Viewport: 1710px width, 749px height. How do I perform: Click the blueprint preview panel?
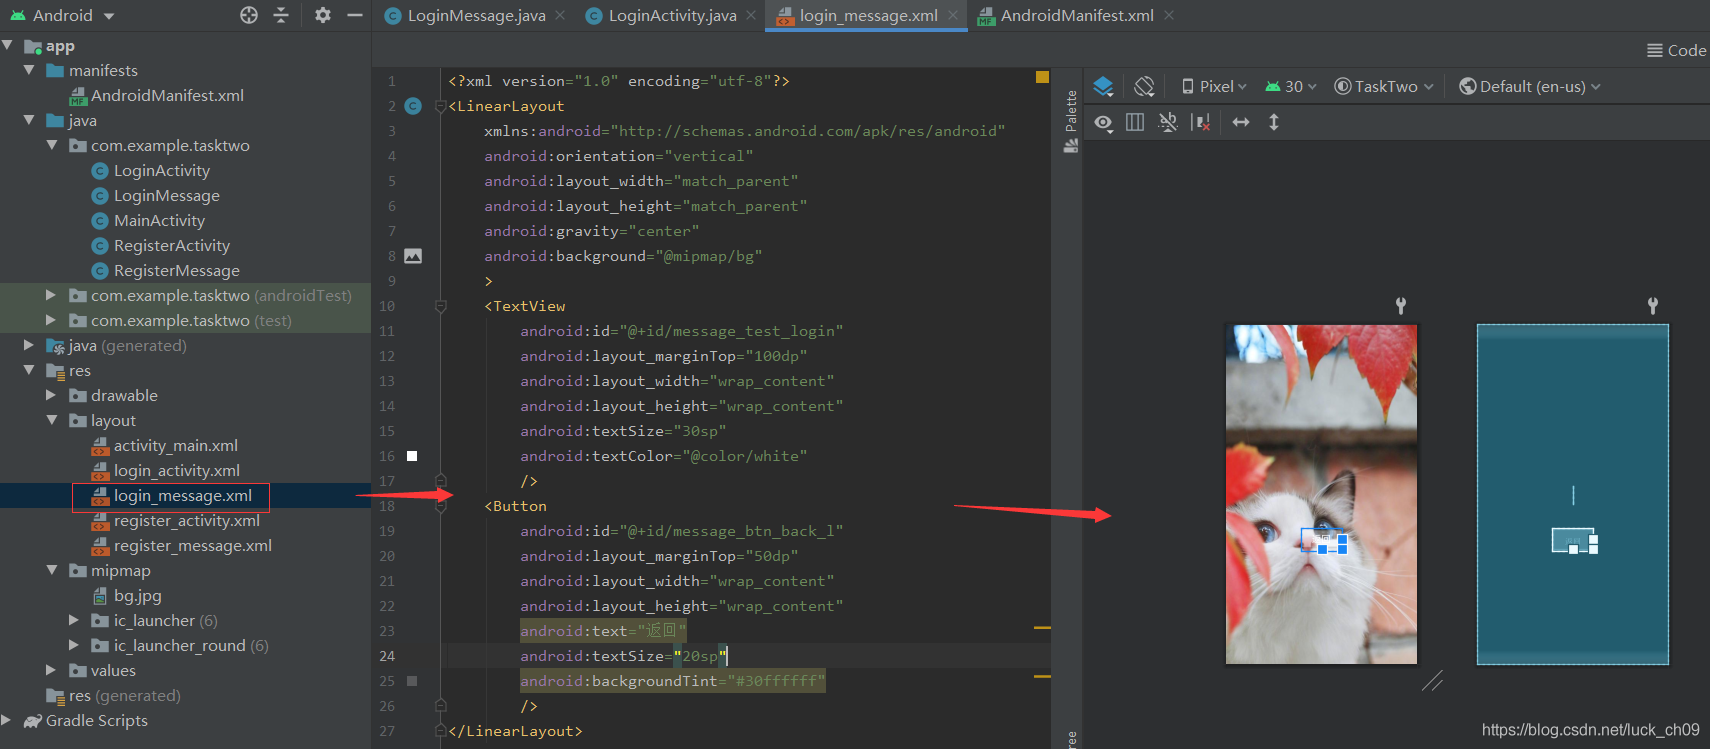[x=1573, y=494]
